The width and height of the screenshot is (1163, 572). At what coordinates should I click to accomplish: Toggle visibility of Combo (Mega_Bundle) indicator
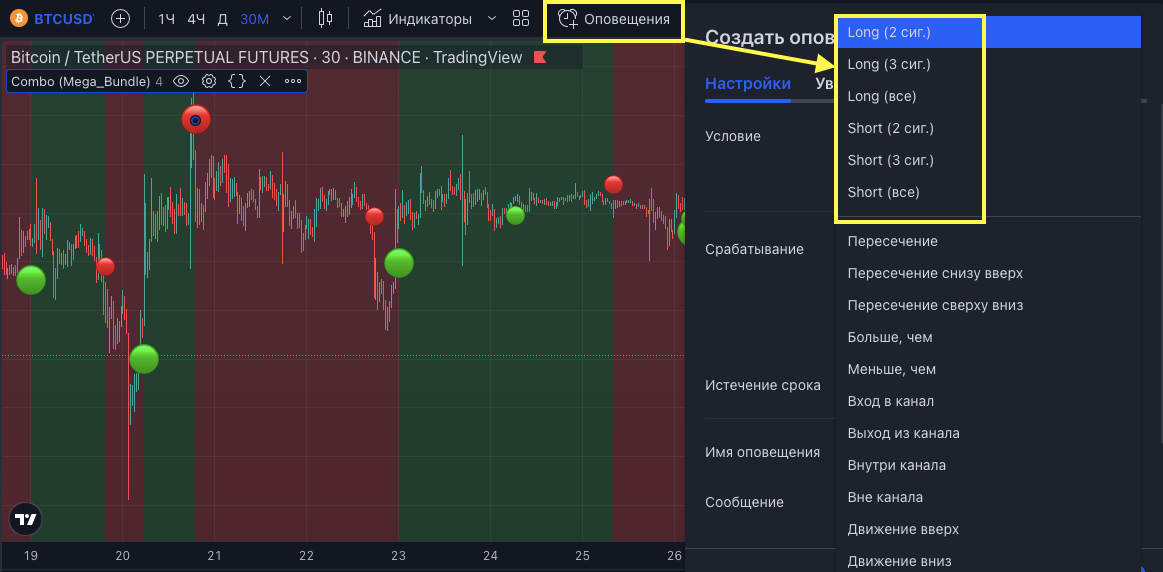[181, 81]
